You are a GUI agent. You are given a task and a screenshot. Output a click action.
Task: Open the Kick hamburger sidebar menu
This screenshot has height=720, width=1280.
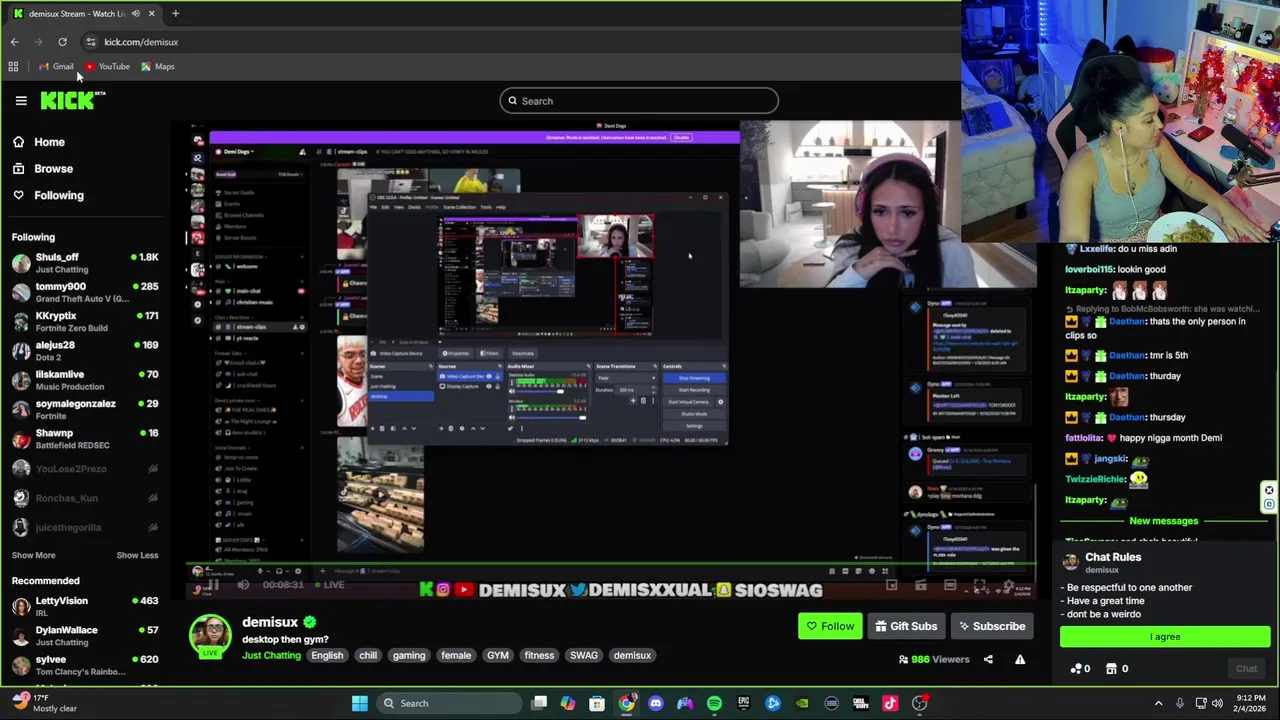point(21,100)
